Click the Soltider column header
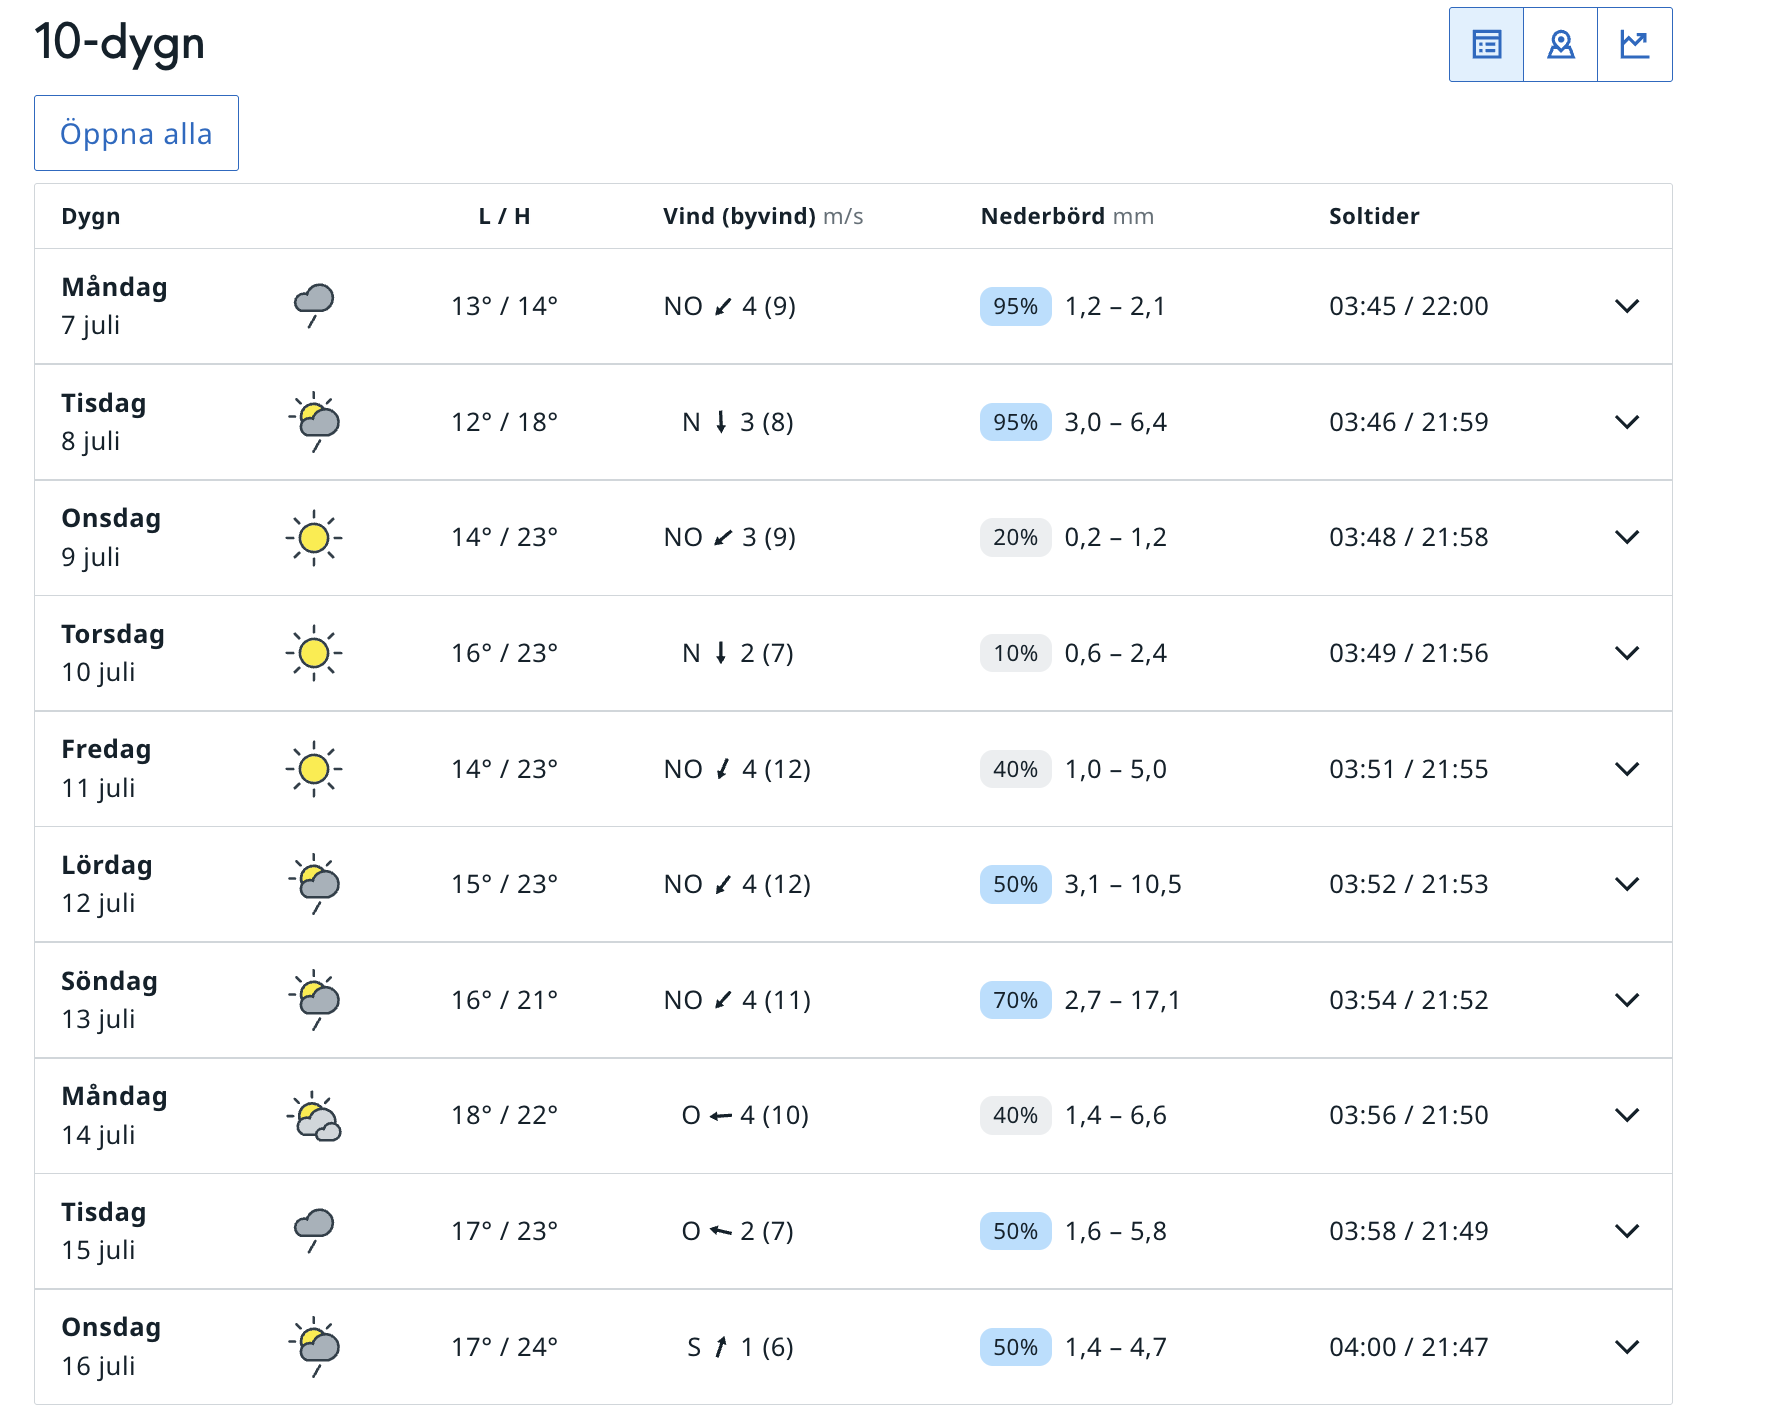1776x1412 pixels. pyautogui.click(x=1374, y=216)
